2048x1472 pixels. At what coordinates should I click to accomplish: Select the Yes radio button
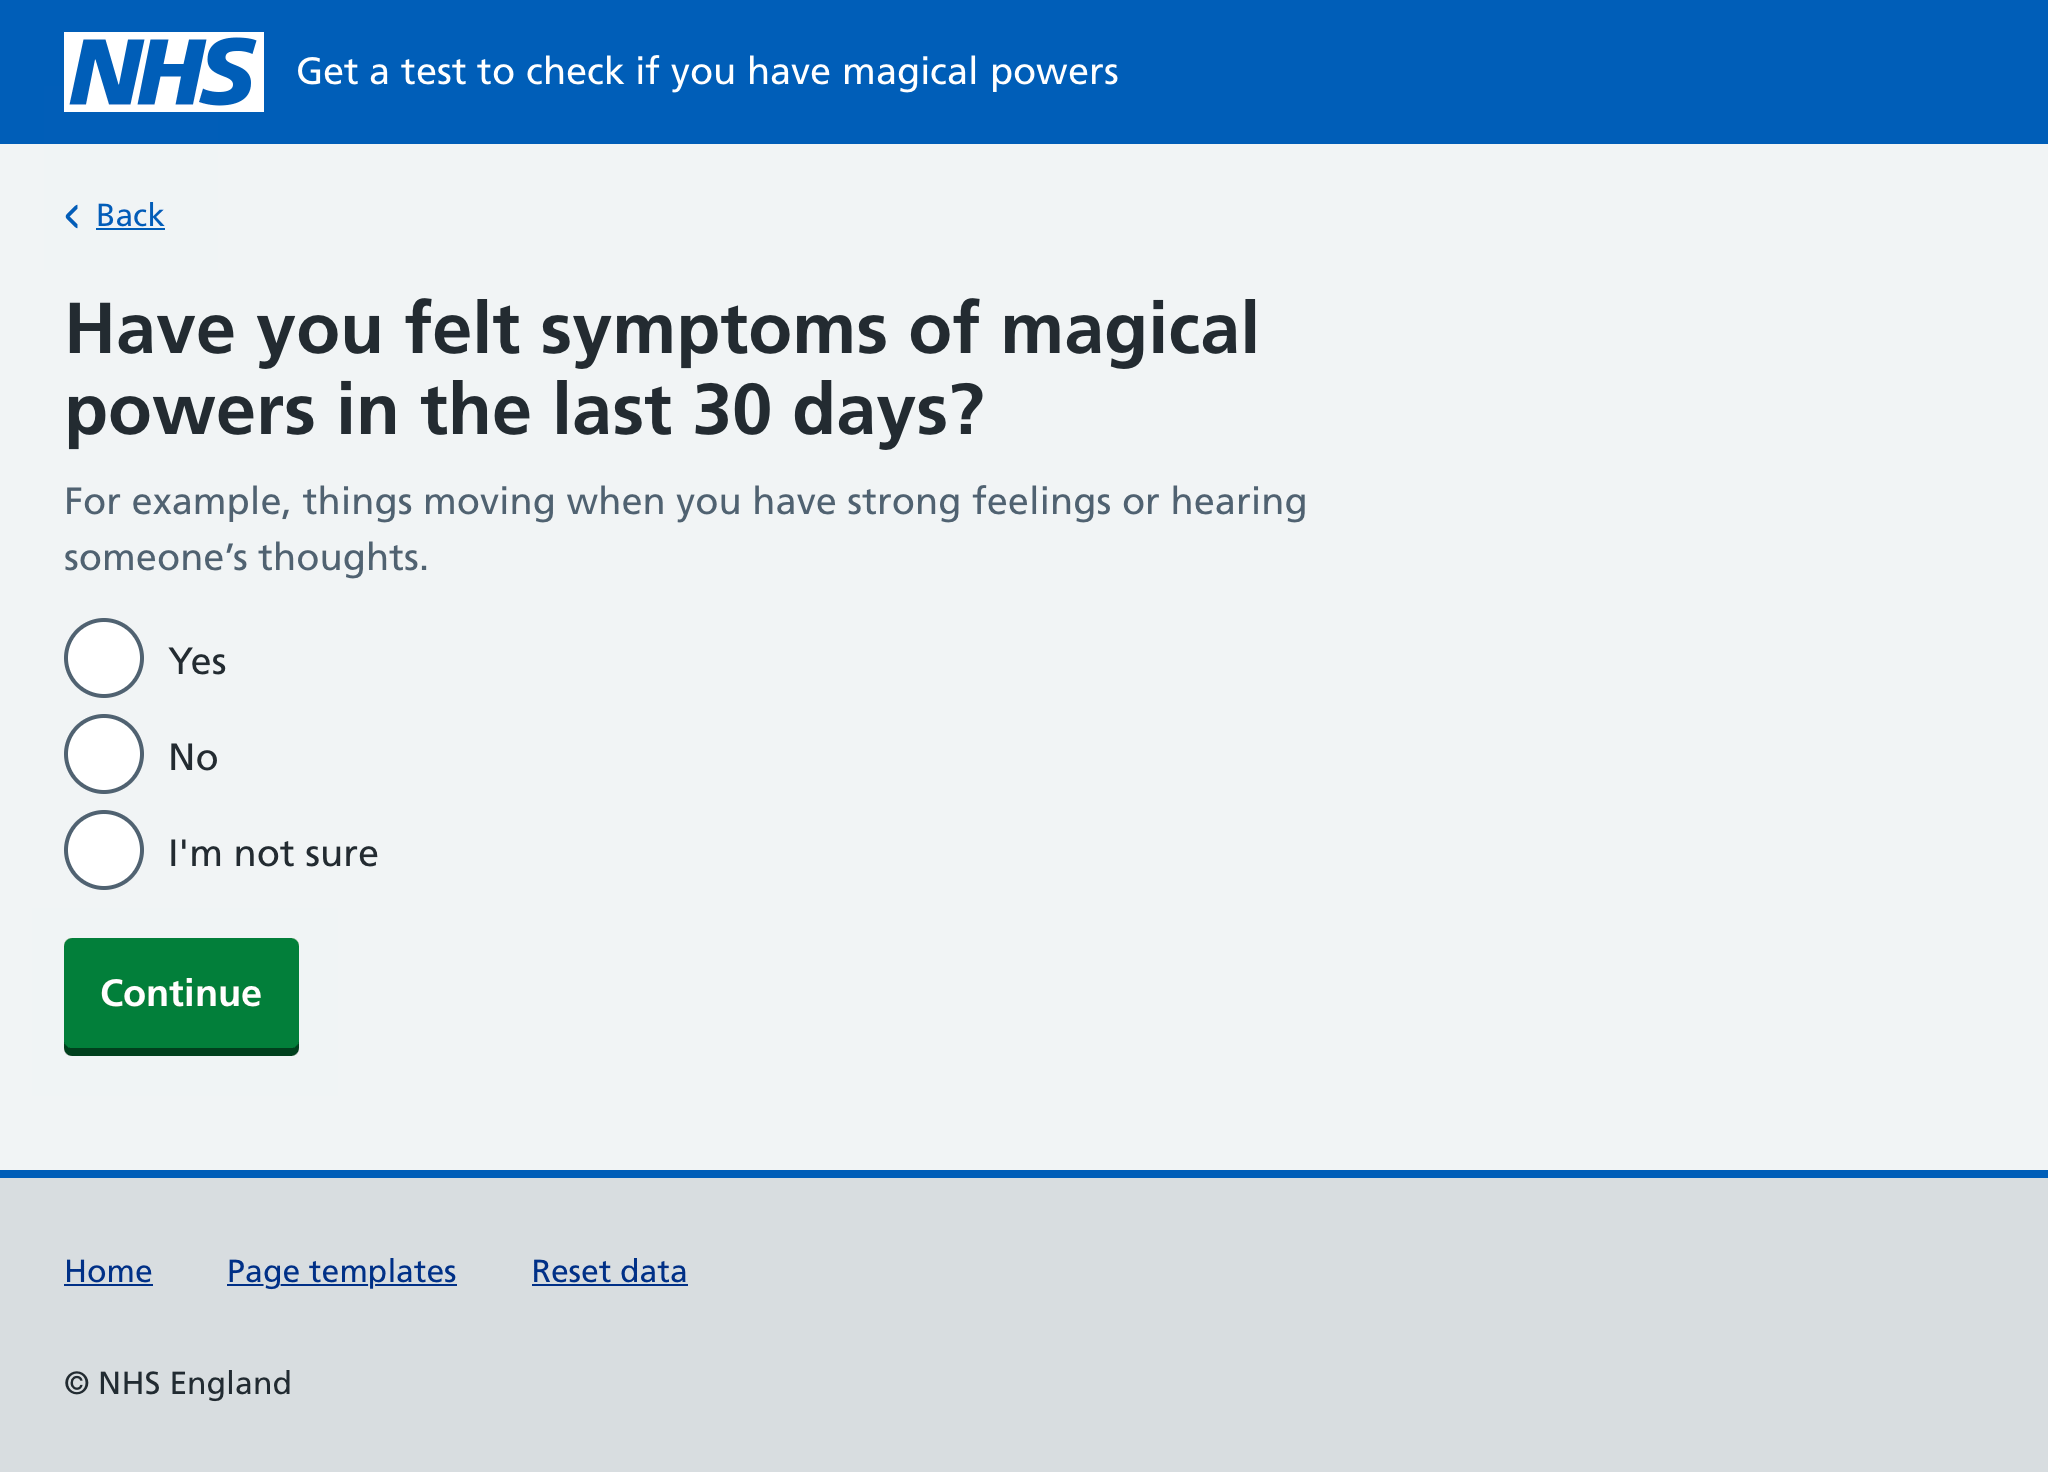[x=104, y=658]
